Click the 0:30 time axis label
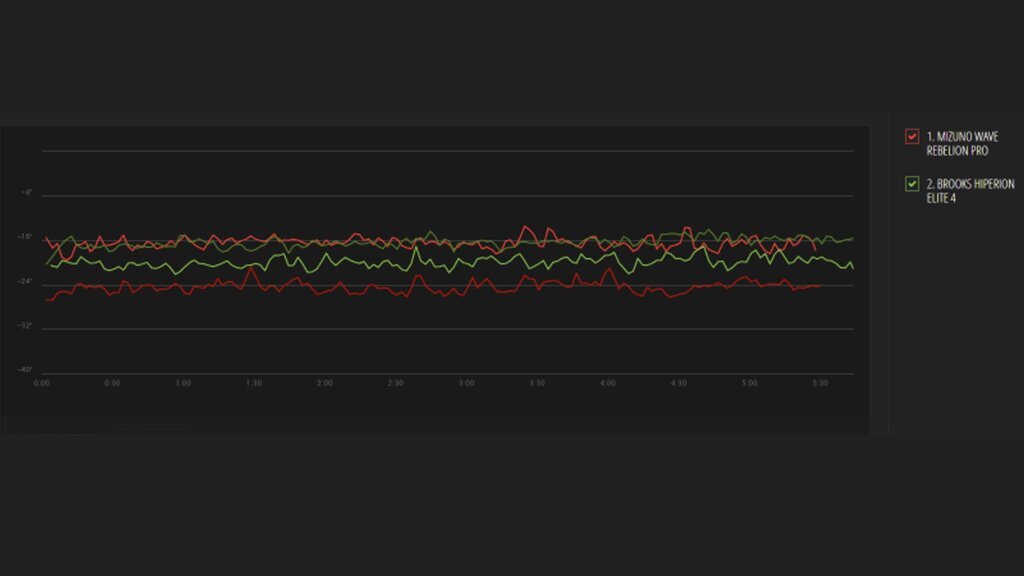The height and width of the screenshot is (576, 1024). (x=113, y=382)
